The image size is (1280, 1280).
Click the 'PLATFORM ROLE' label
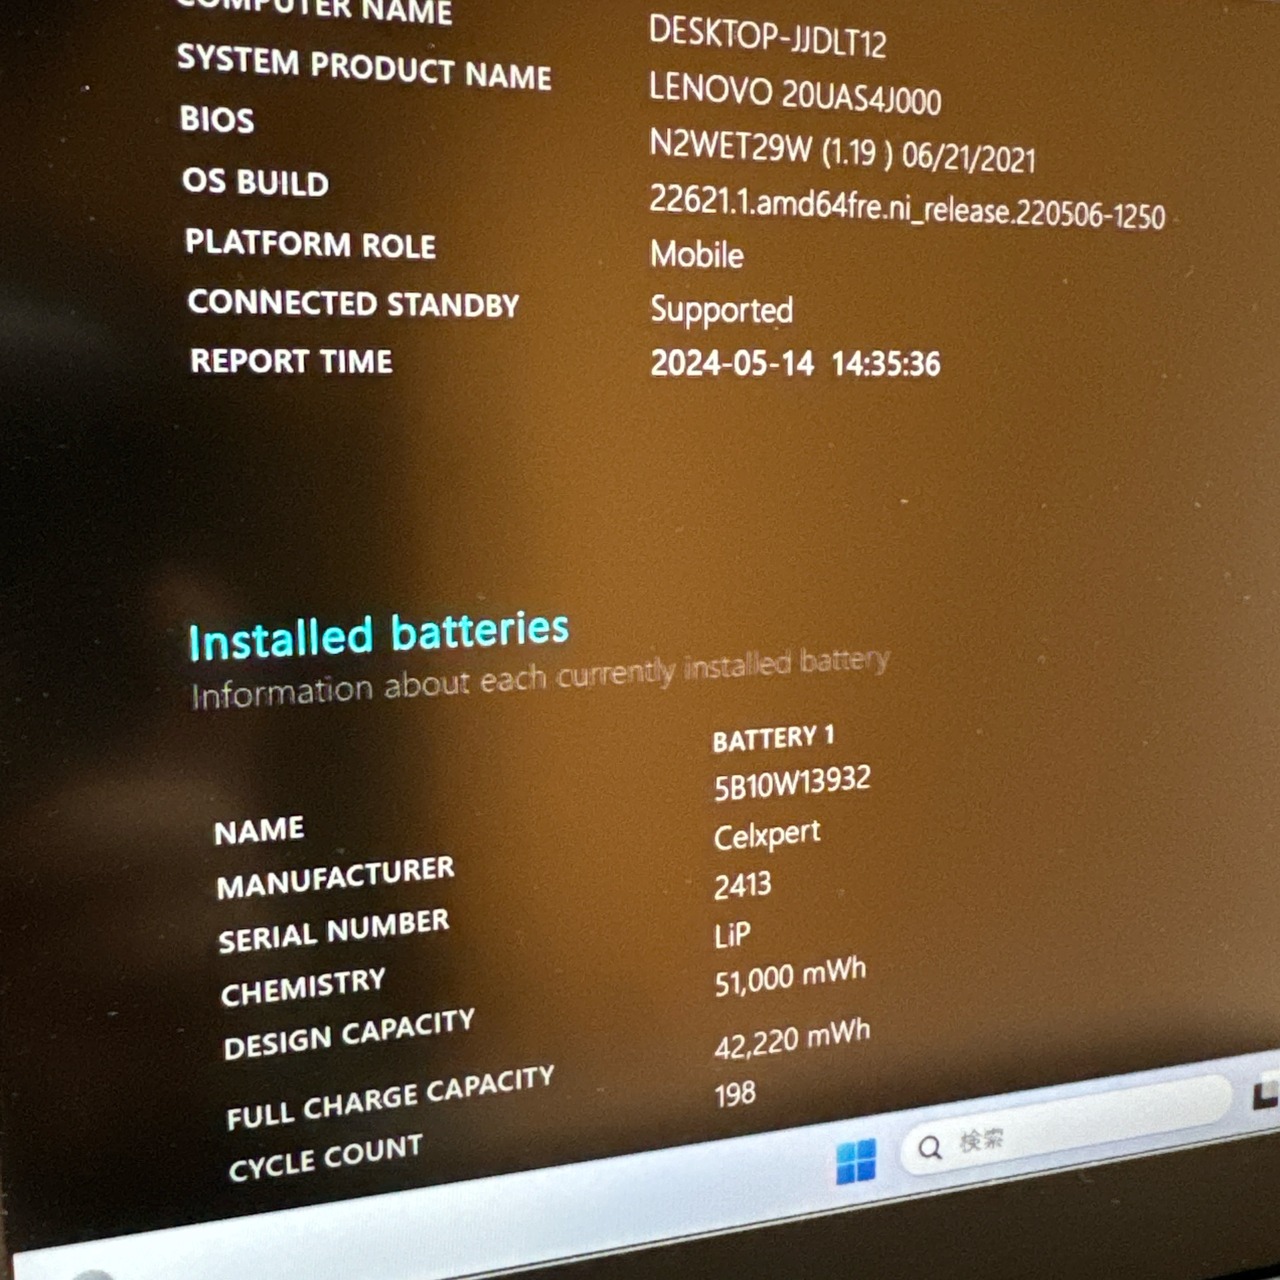(310, 243)
